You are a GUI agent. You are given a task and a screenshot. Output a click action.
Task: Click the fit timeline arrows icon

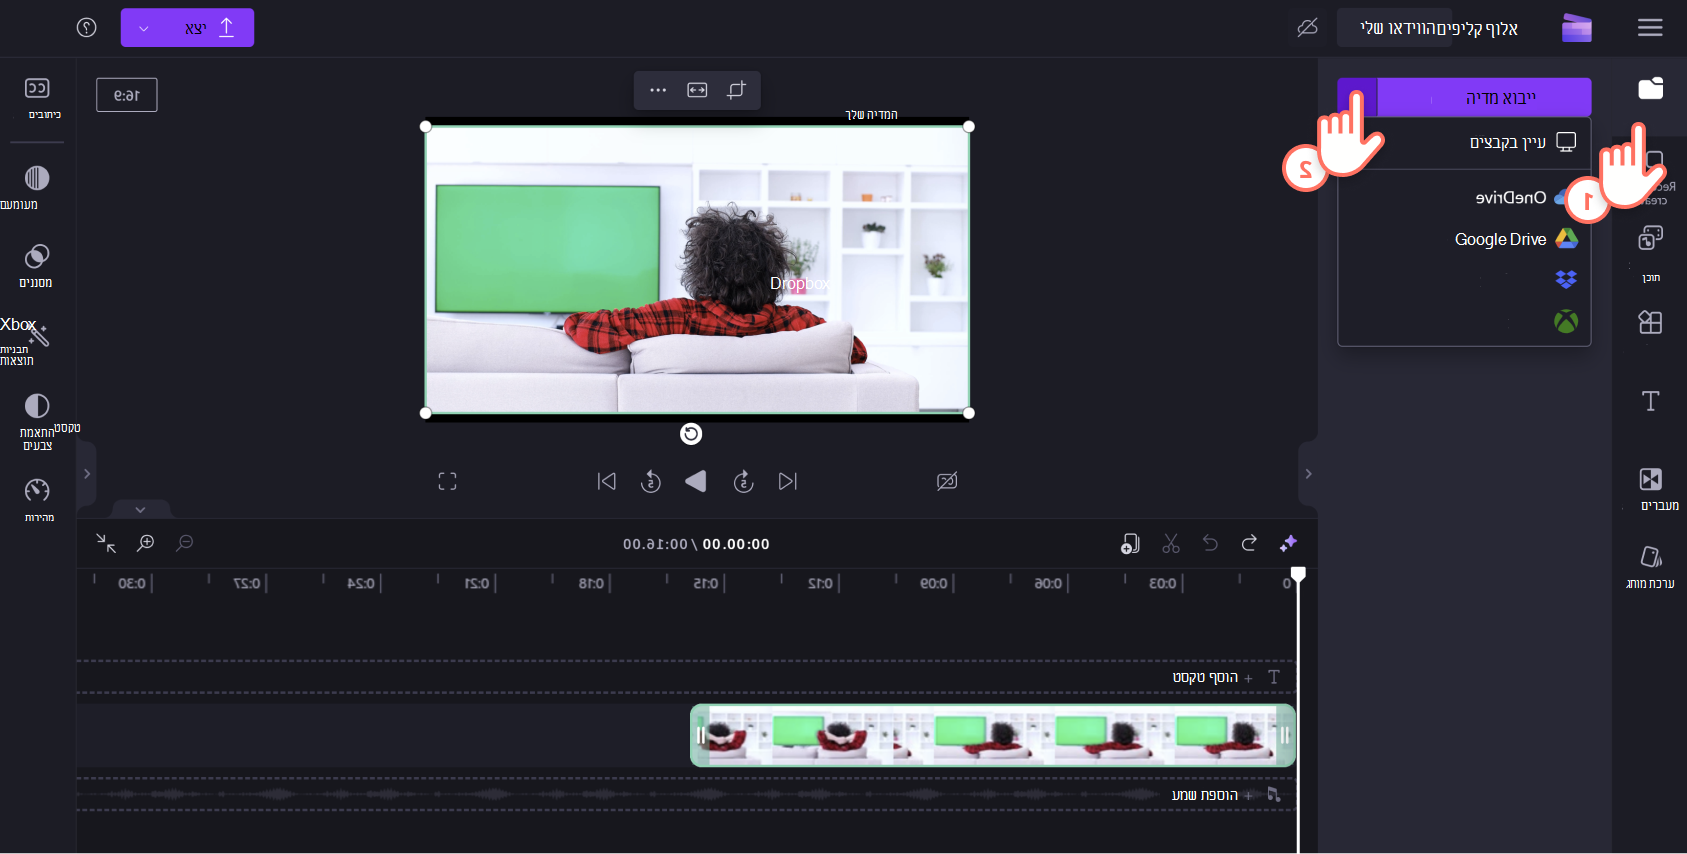coord(106,543)
